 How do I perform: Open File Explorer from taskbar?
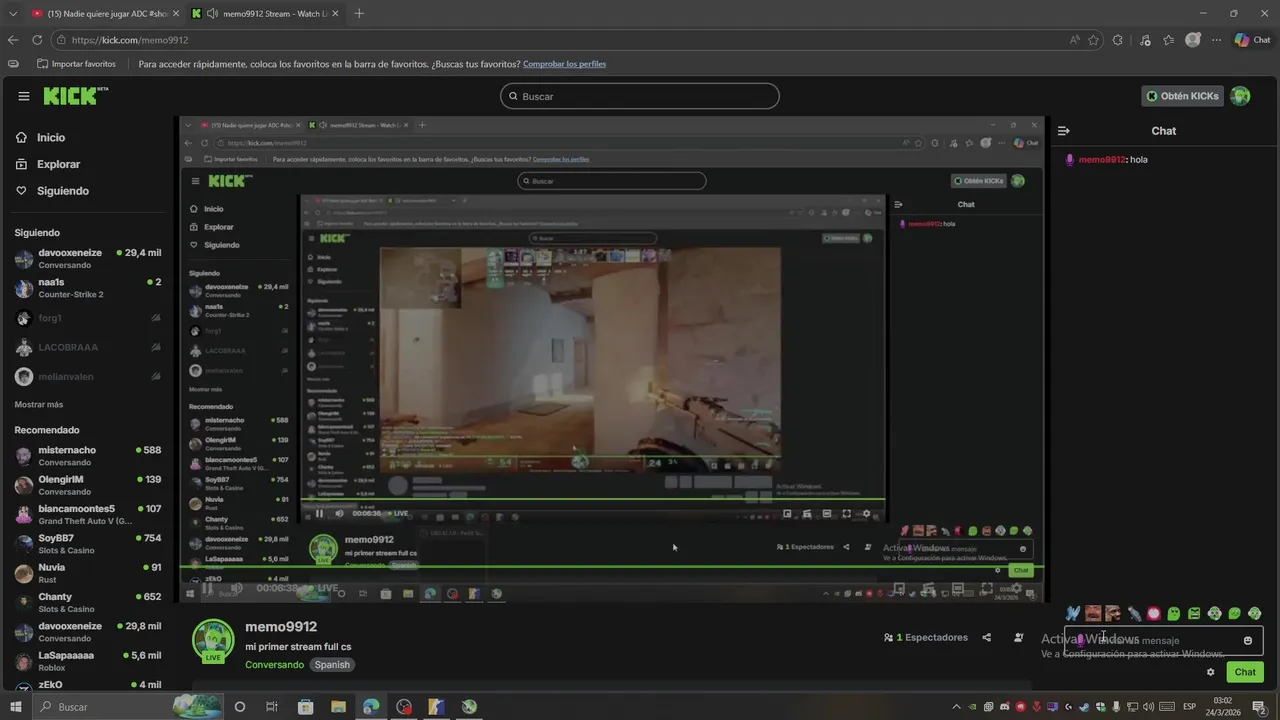(338, 707)
